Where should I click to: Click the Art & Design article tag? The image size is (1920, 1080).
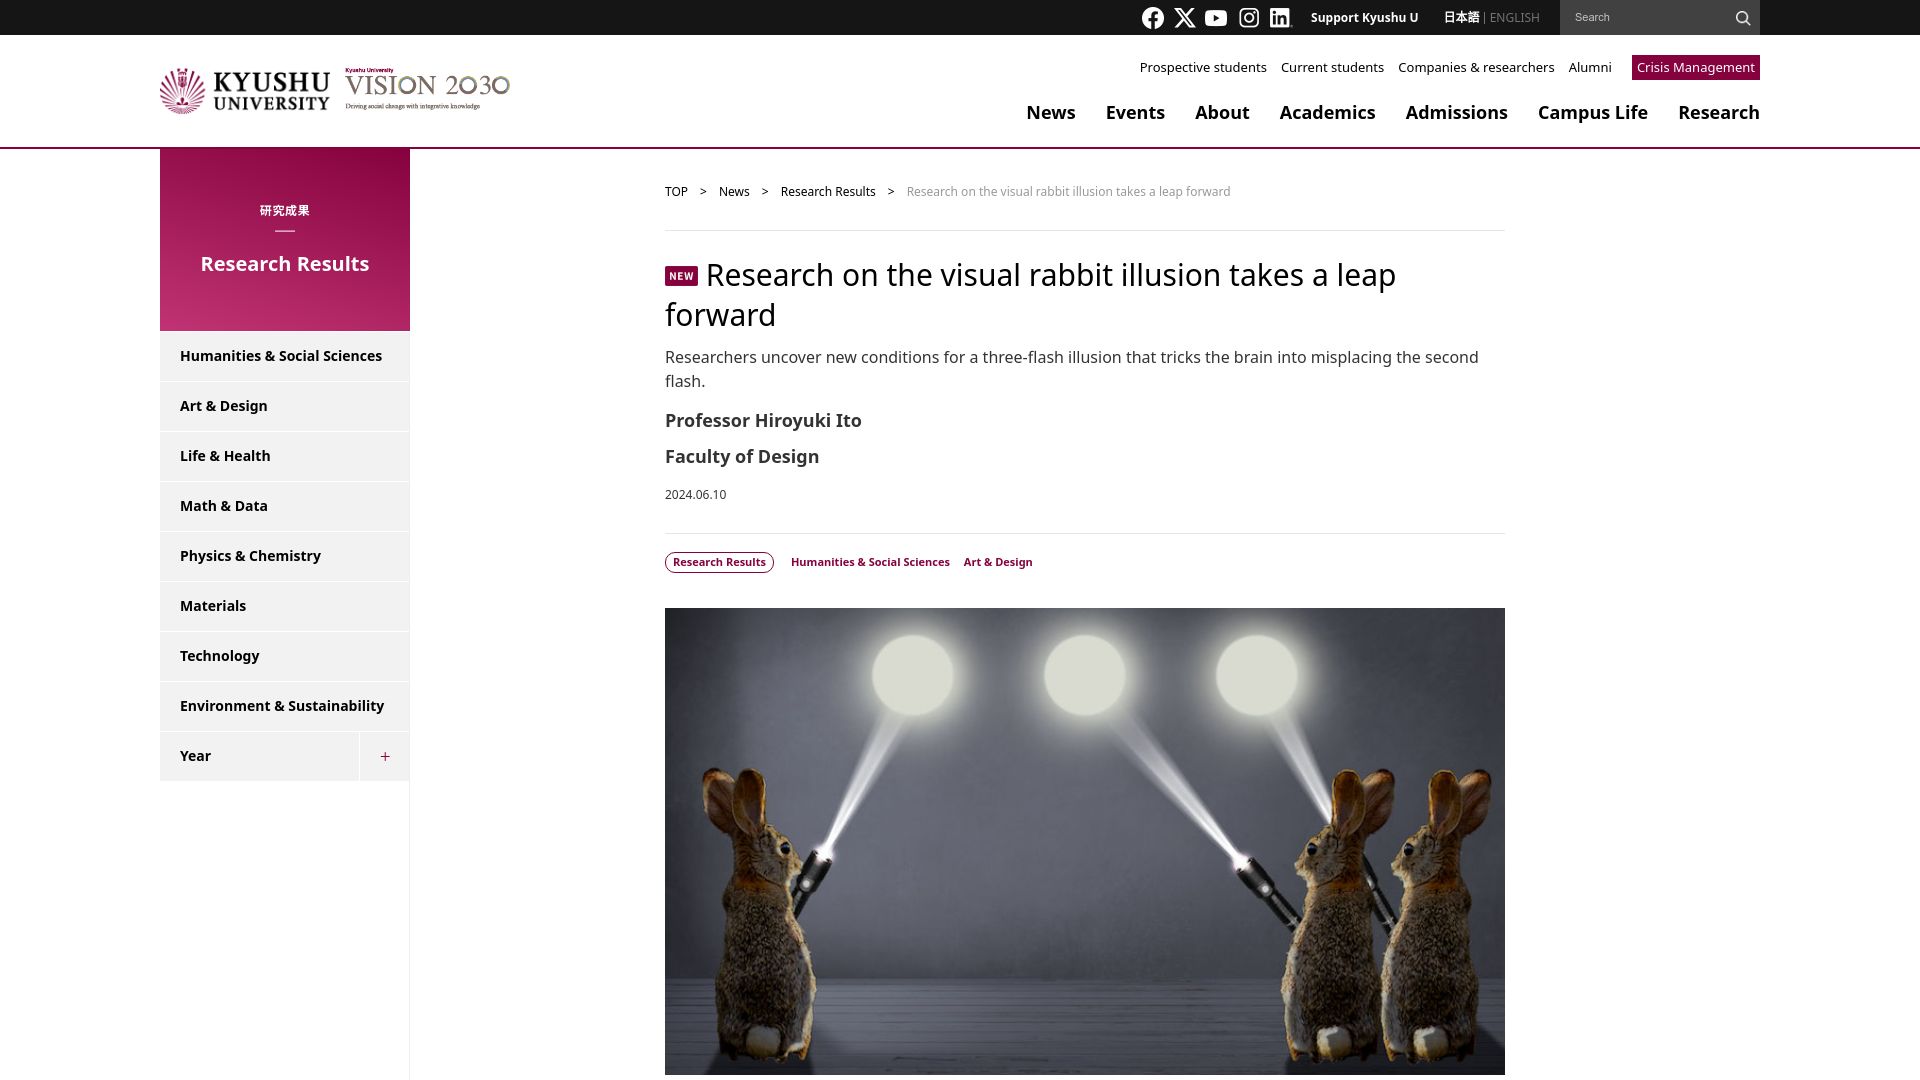tap(998, 563)
